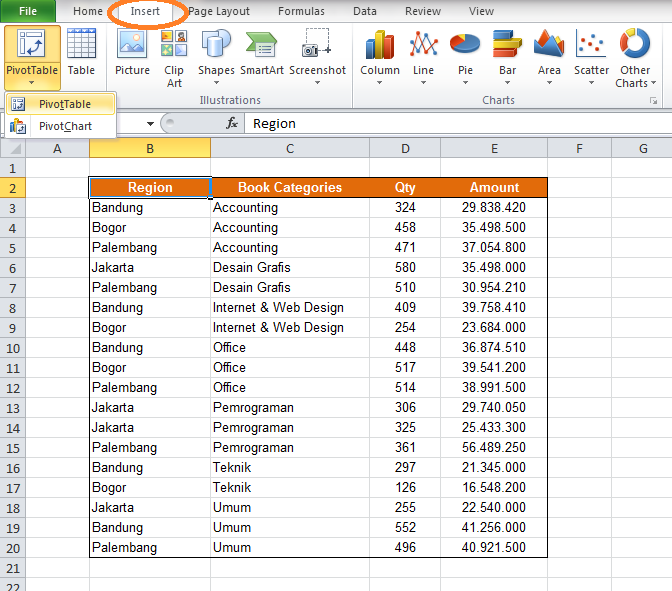Insert a Pie chart

pyautogui.click(x=465, y=56)
